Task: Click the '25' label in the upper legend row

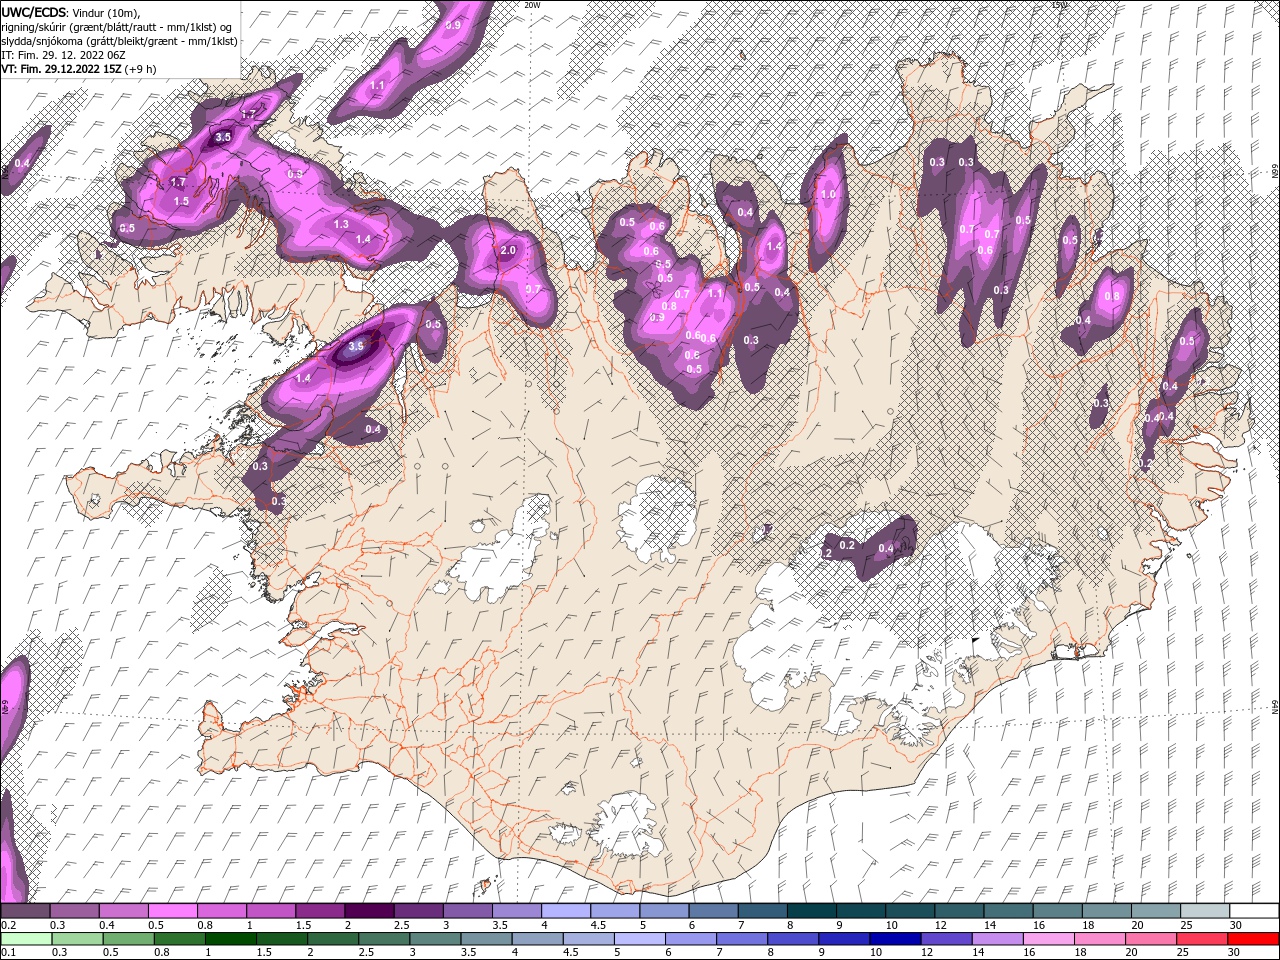Action: [x=1185, y=925]
